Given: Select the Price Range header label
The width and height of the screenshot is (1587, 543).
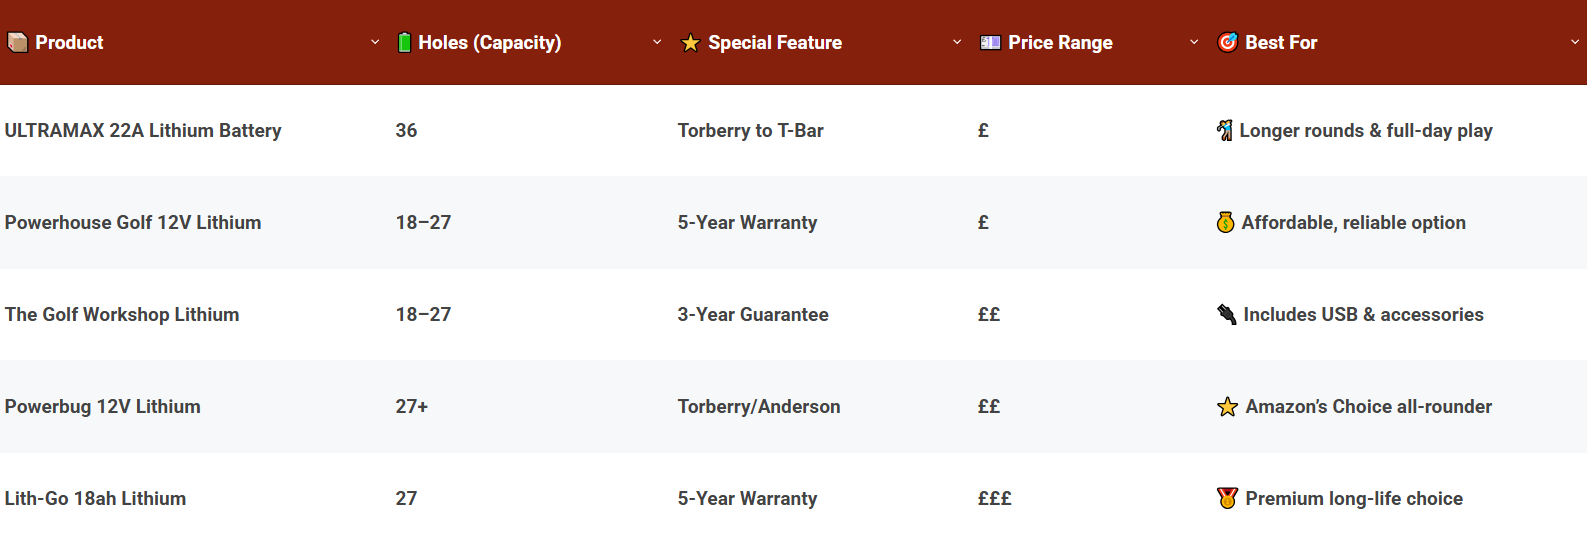Looking at the screenshot, I should [1060, 43].
